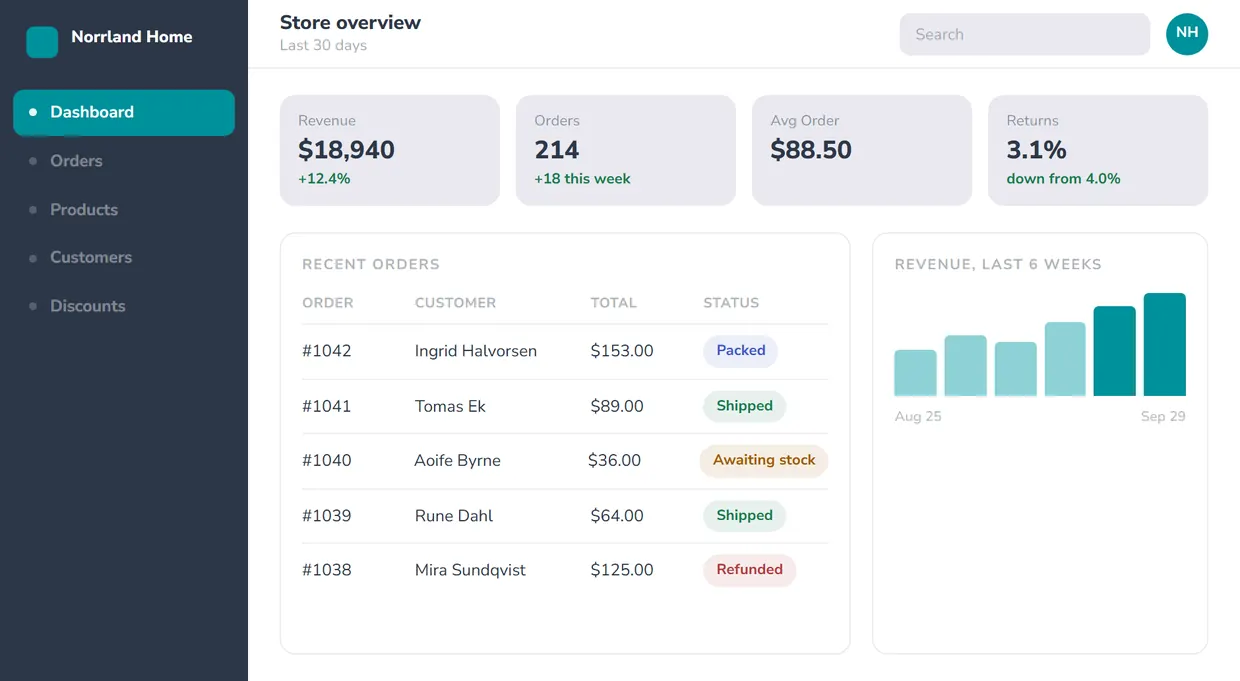Click the Awaiting stock status badge

764,461
